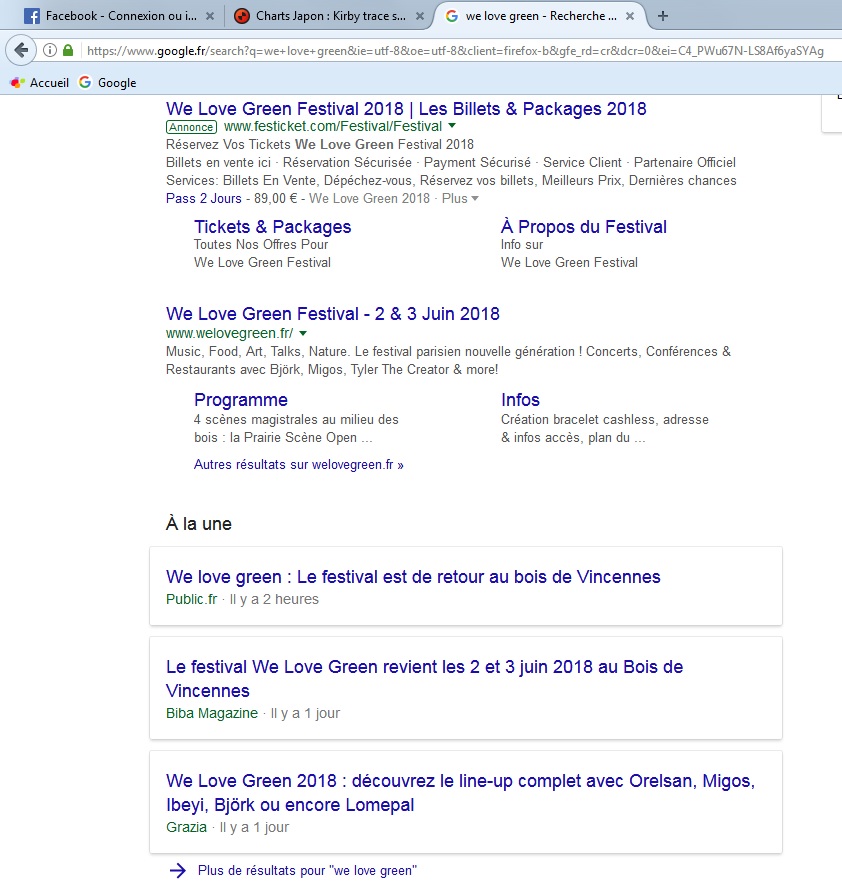The width and height of the screenshot is (842, 881).
Task: Close the Charts Japon tab
Action: click(x=420, y=16)
